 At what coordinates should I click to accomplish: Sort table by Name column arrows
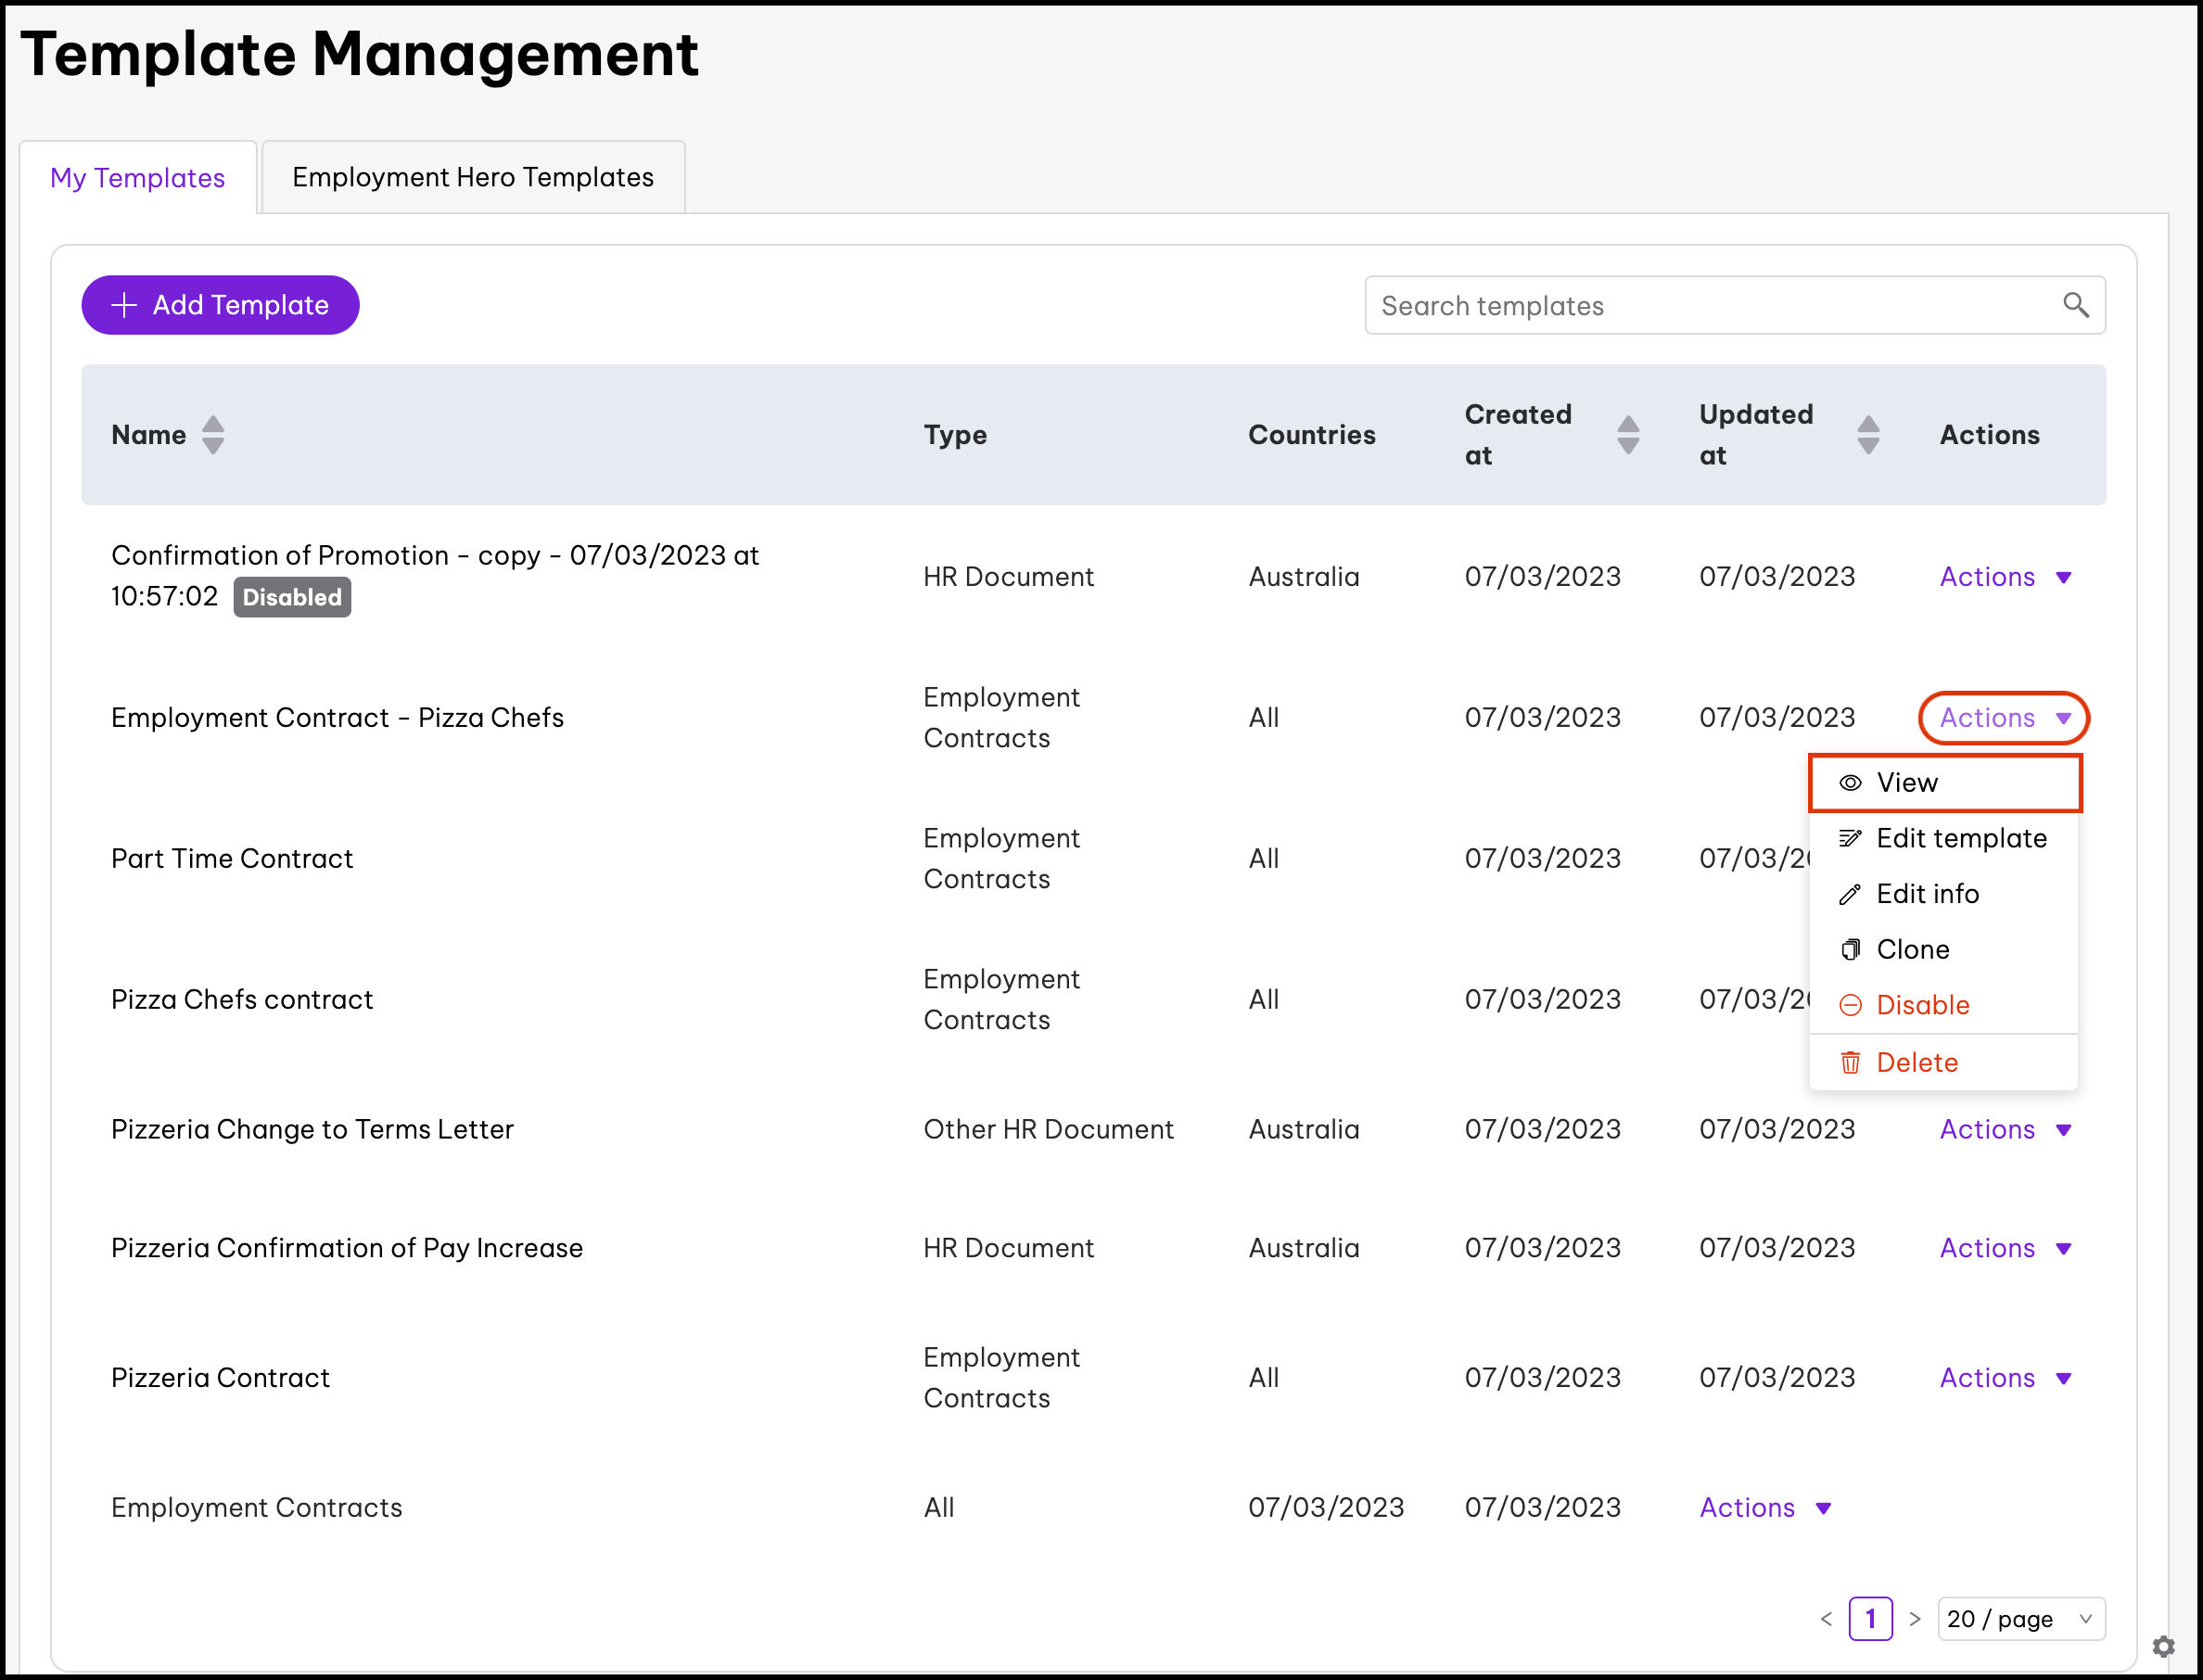pos(213,435)
